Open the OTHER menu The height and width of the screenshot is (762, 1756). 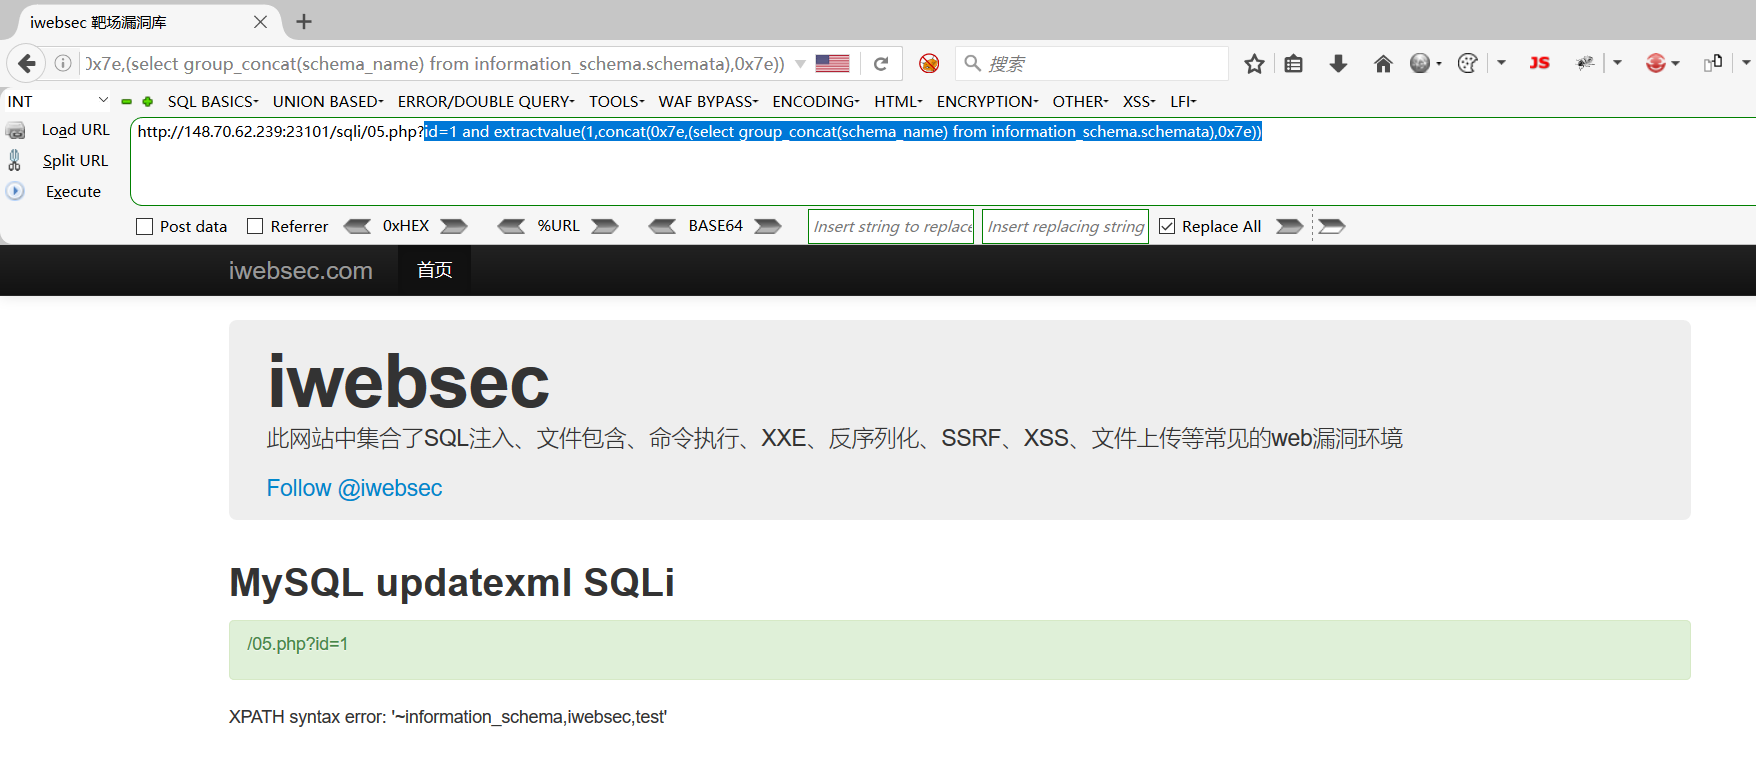[x=1080, y=102]
